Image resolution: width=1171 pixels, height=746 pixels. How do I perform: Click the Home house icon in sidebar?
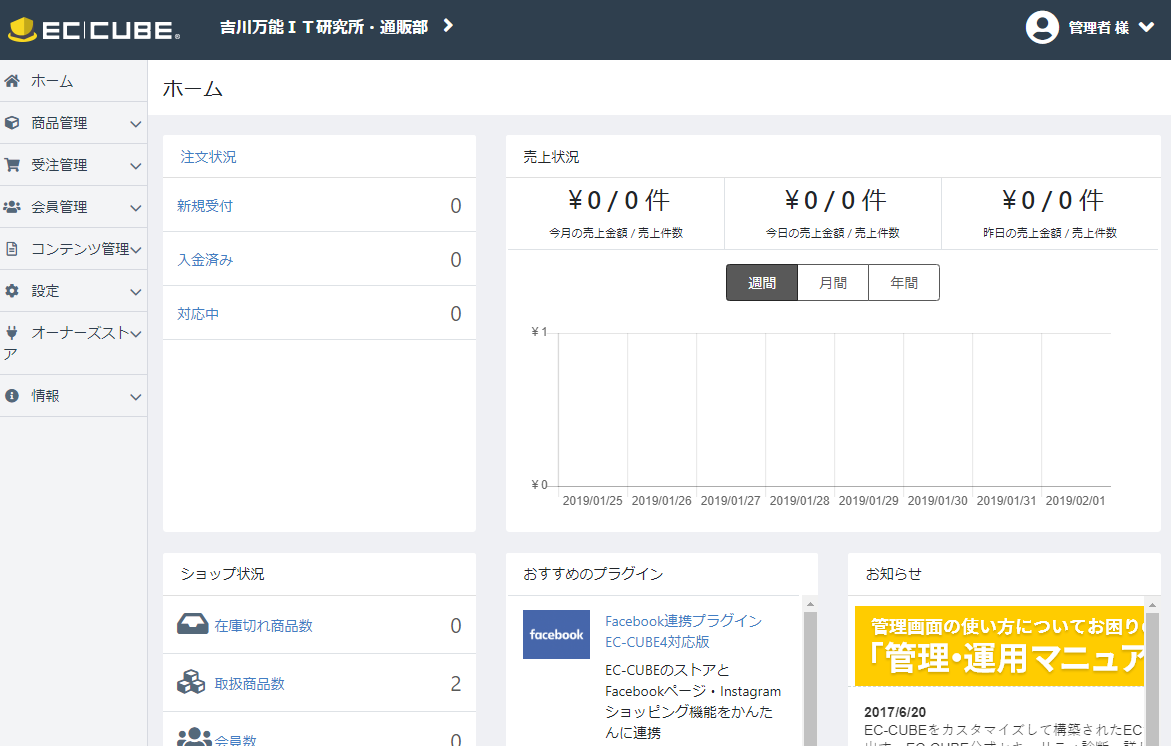[x=12, y=81]
